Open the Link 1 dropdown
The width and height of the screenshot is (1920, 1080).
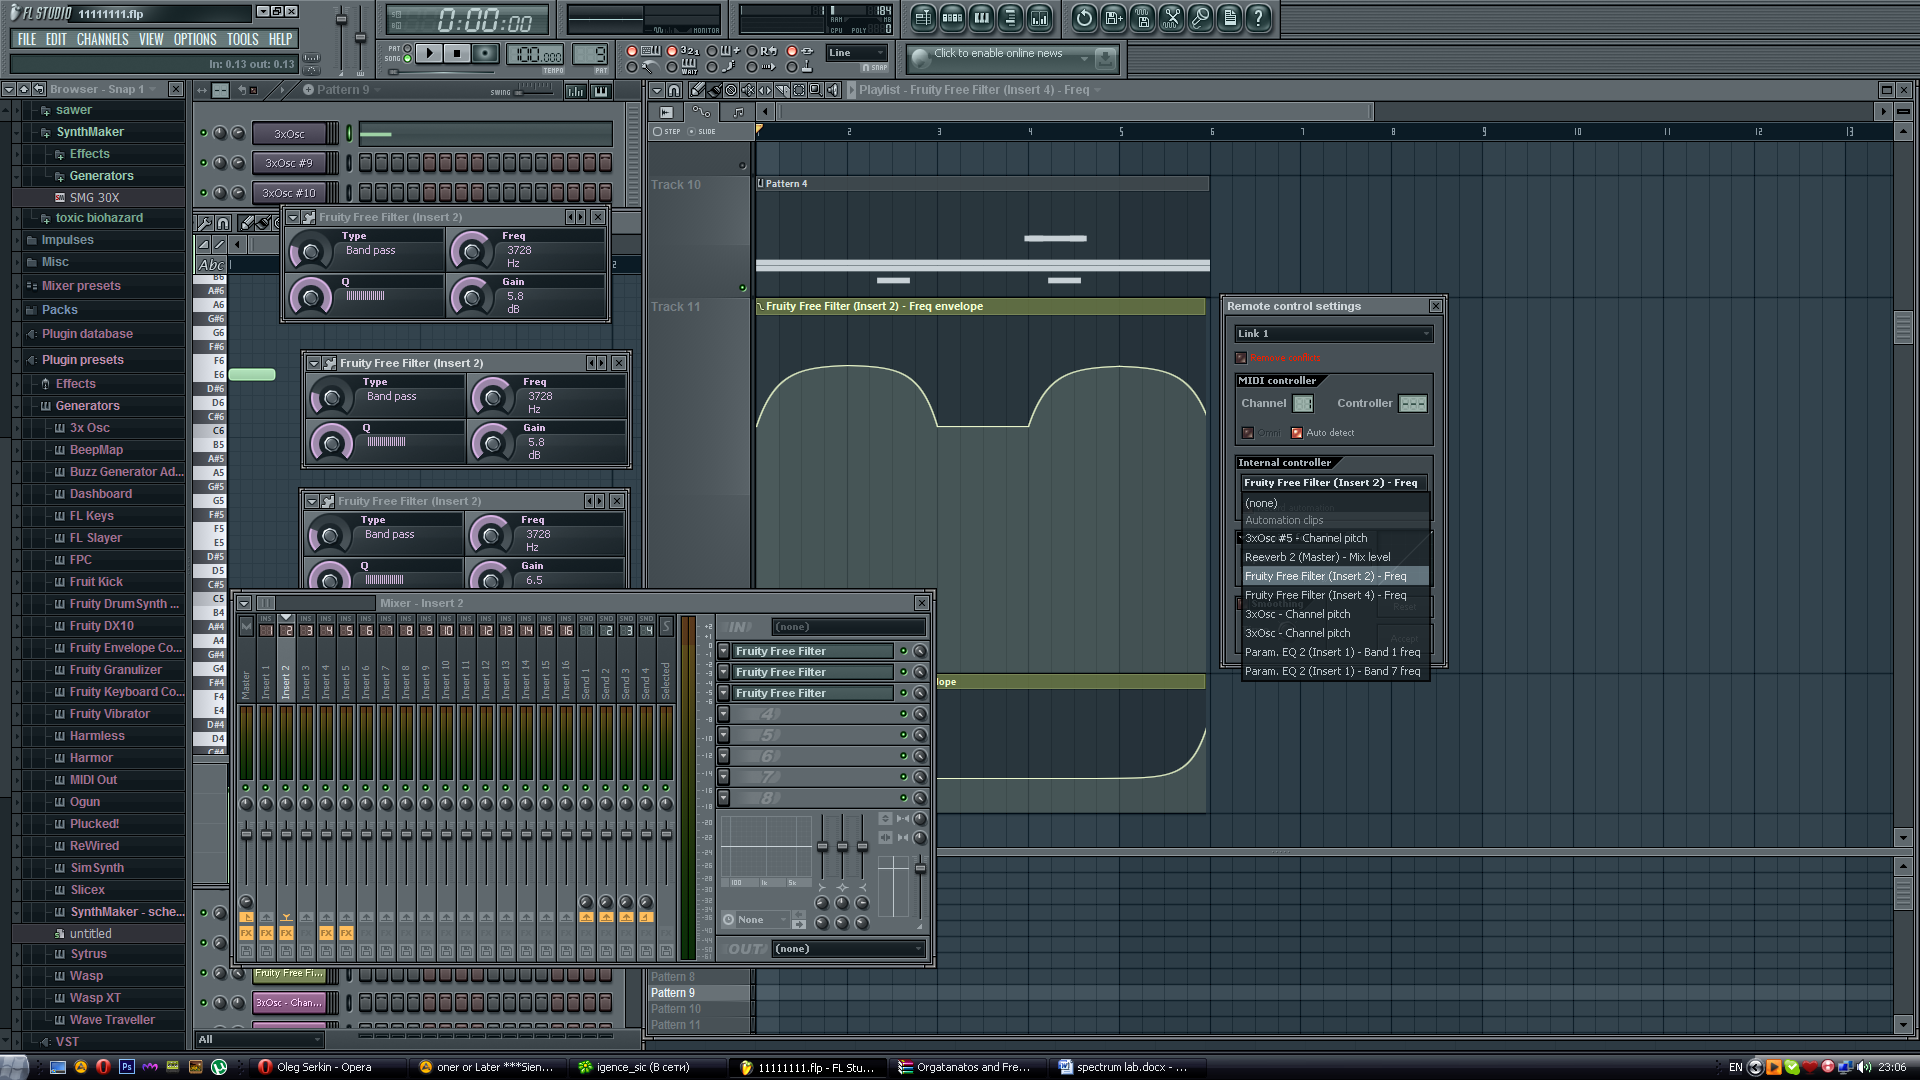[x=1334, y=334]
